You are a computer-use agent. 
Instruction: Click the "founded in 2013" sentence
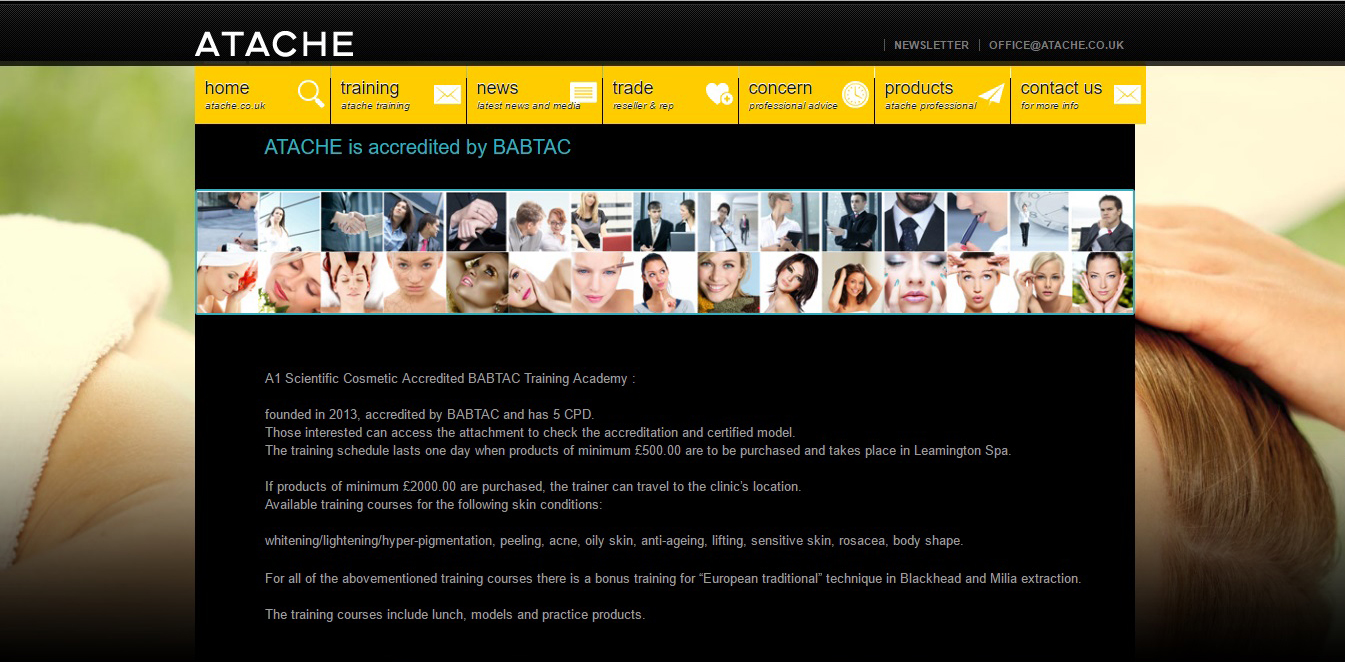click(429, 415)
